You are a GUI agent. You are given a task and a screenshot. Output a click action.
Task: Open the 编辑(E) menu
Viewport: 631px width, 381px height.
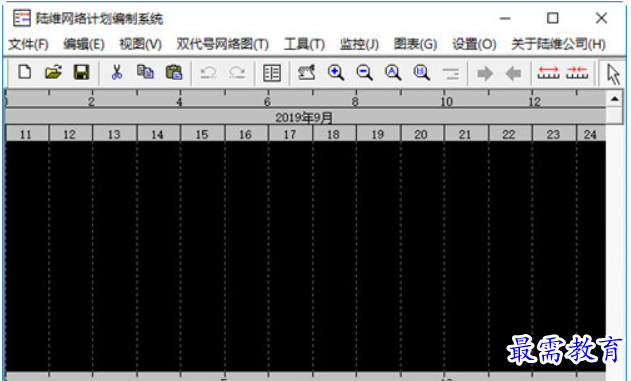coord(84,44)
